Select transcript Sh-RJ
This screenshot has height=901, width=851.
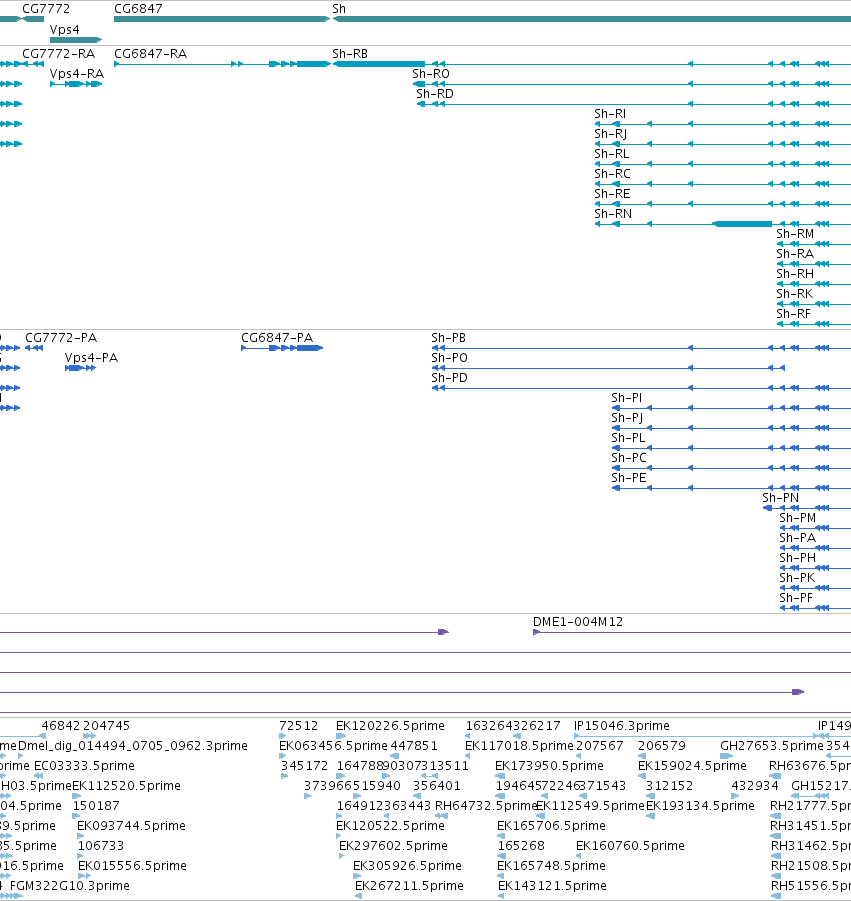click(x=610, y=134)
